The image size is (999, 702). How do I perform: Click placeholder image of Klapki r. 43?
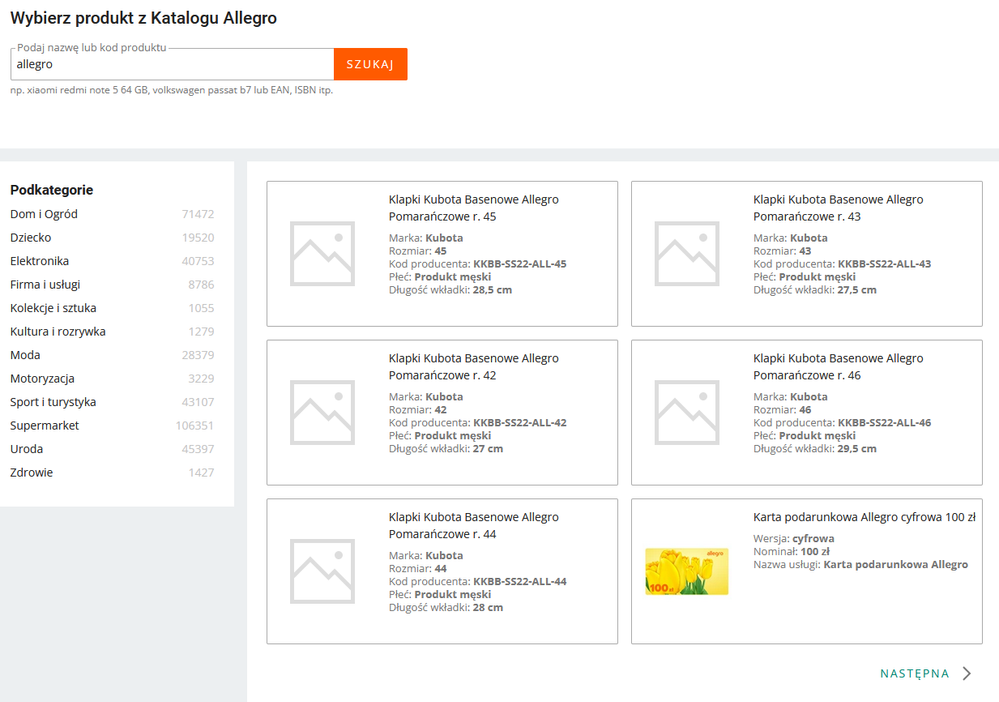(686, 253)
